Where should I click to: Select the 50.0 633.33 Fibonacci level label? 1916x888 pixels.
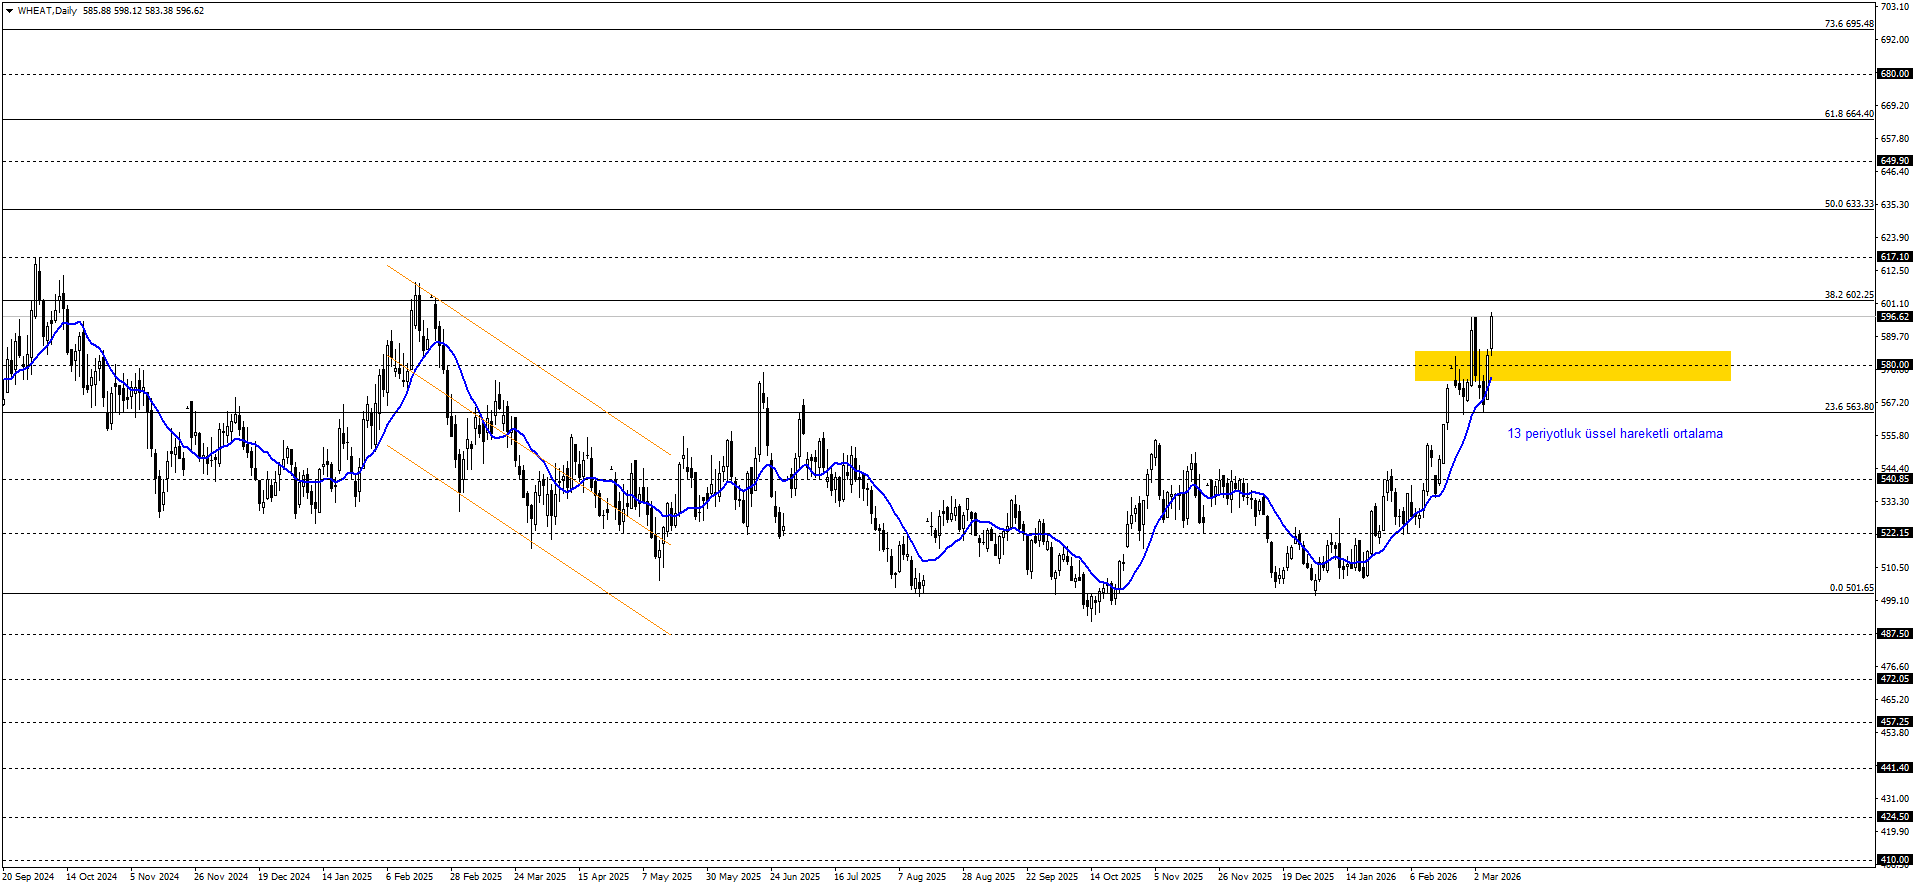(x=1848, y=204)
